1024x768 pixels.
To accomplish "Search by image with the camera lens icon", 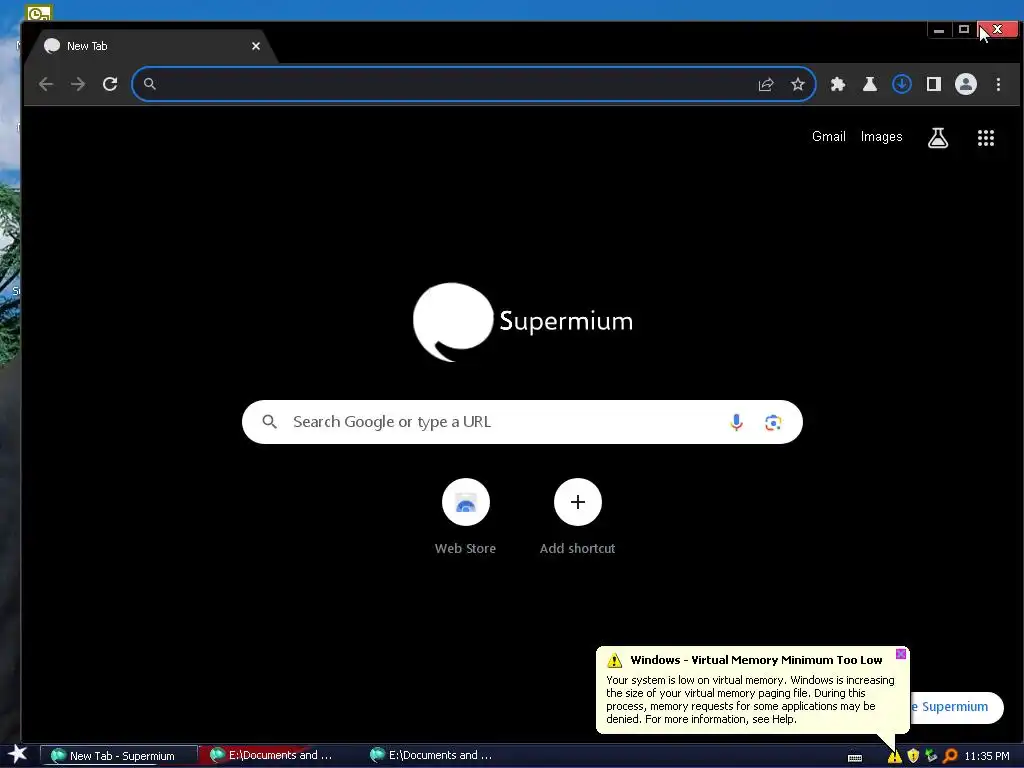I will pos(773,423).
